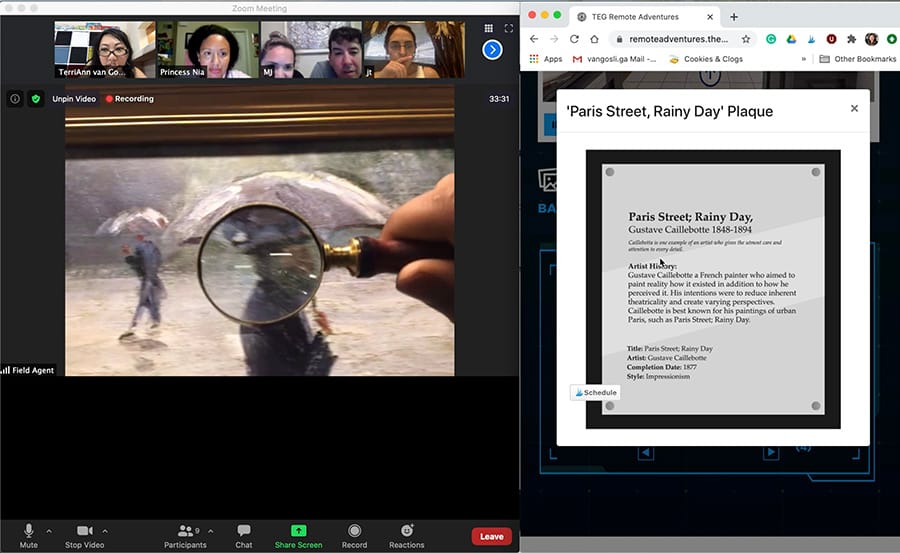Open Chrome profile avatar

click(x=871, y=39)
